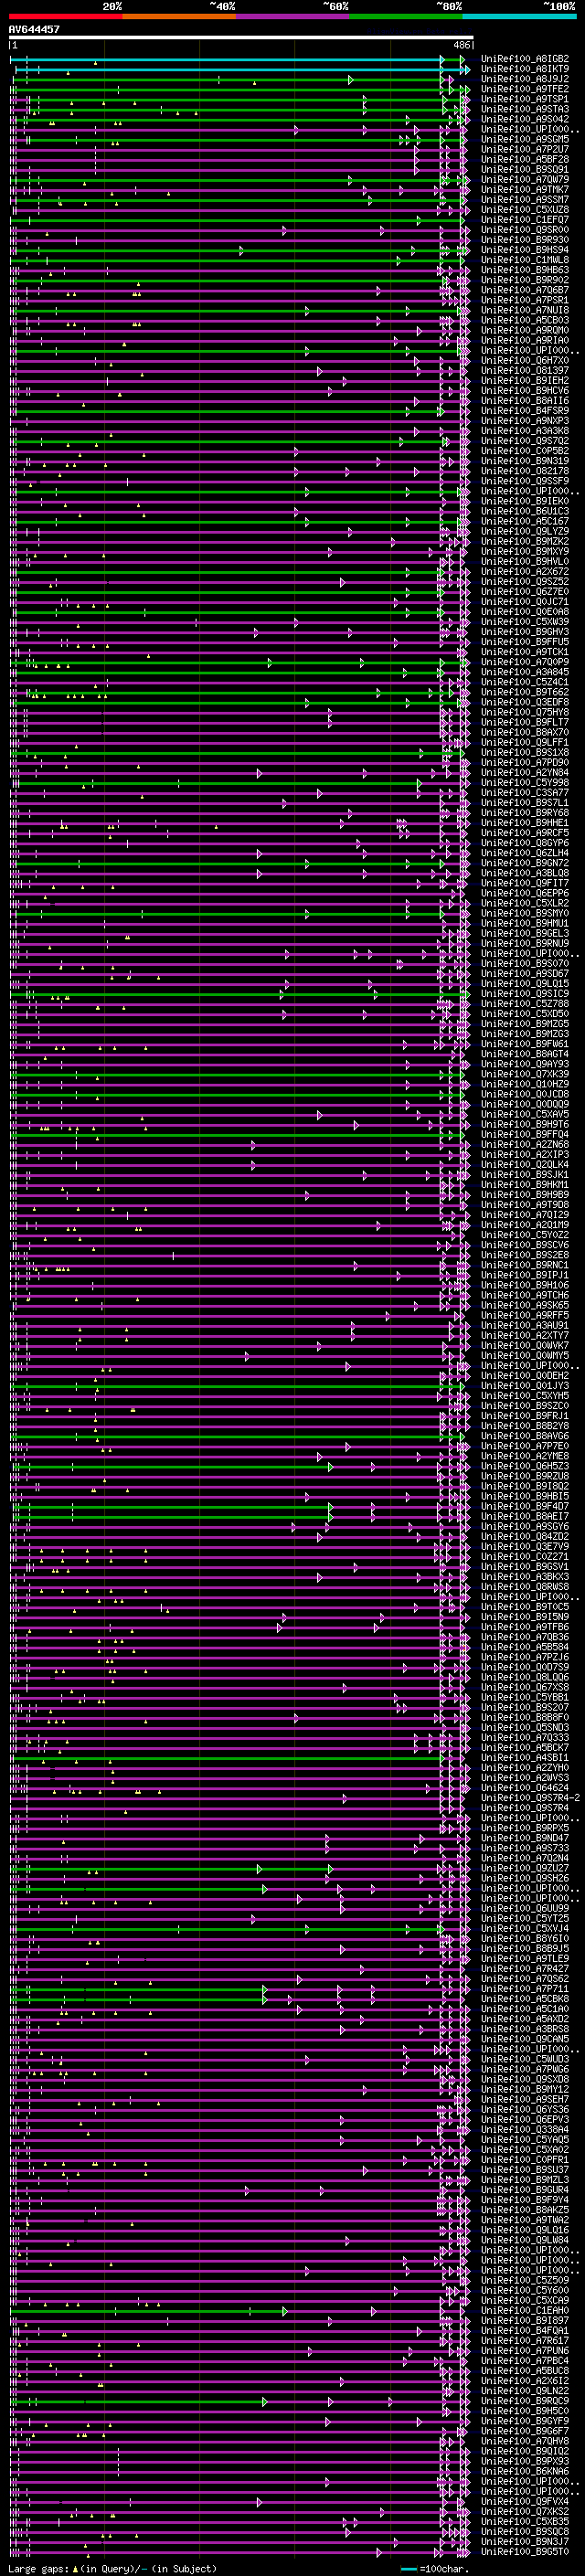Select label UniRef100_A7PZJ6
The height and width of the screenshot is (2576, 585).
525,1657
